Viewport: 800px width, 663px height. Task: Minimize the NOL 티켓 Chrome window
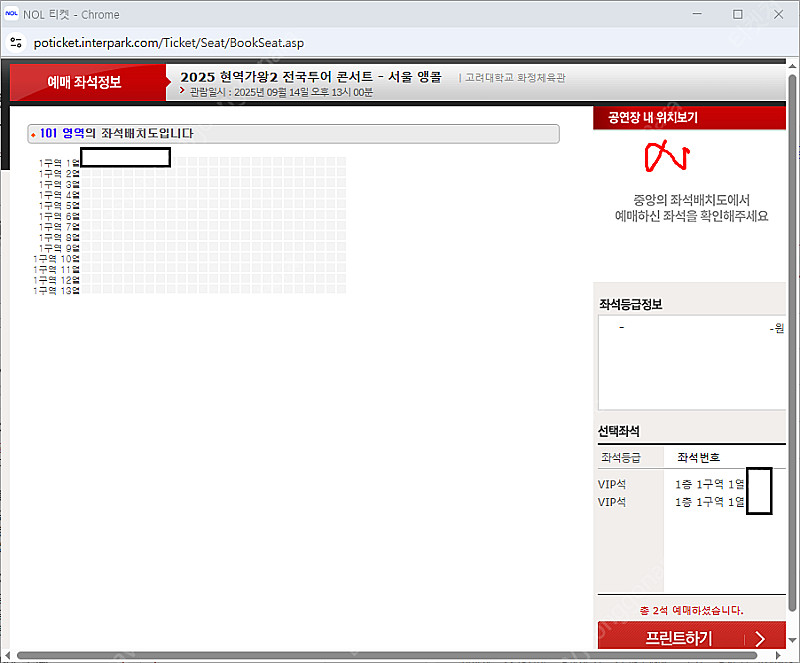pyautogui.click(x=697, y=14)
